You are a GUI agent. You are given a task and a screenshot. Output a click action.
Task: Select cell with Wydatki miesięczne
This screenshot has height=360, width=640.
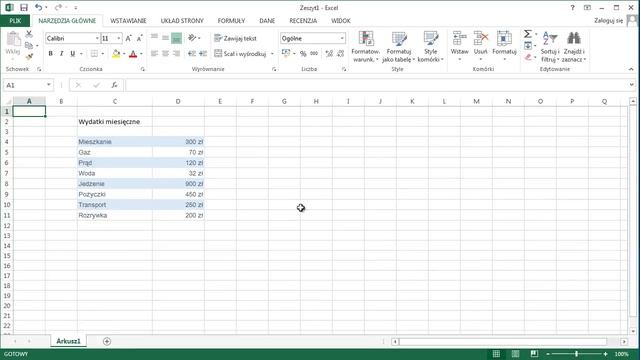(115, 122)
